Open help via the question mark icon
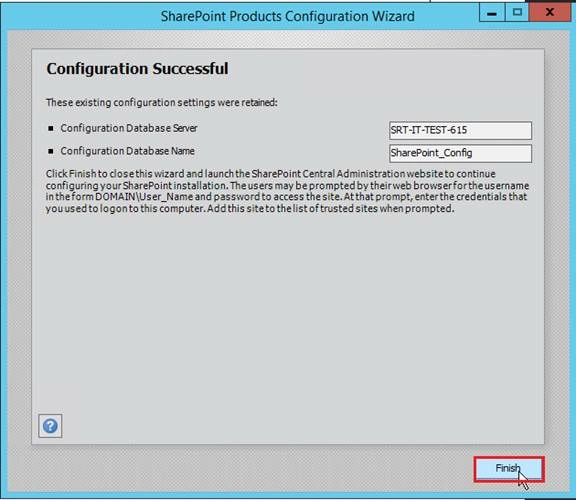Image resolution: width=576 pixels, height=500 pixels. tap(50, 426)
